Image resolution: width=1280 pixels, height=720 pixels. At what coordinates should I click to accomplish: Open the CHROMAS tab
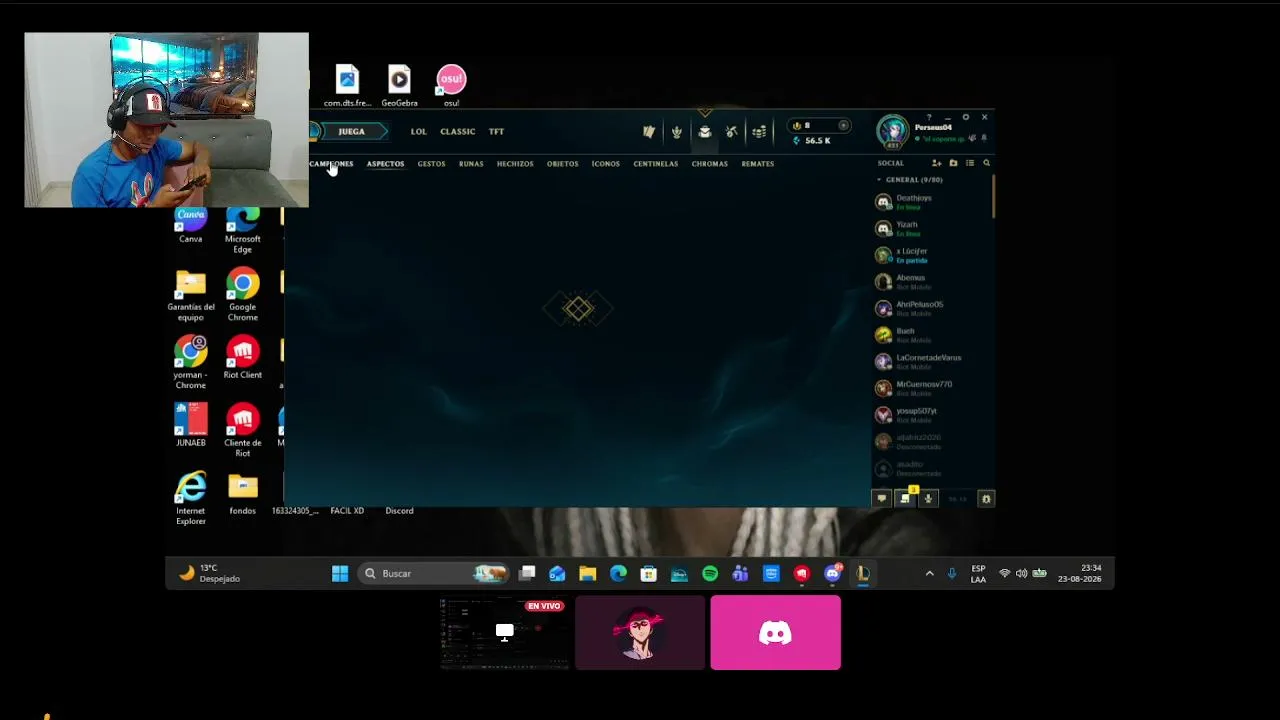pos(709,163)
